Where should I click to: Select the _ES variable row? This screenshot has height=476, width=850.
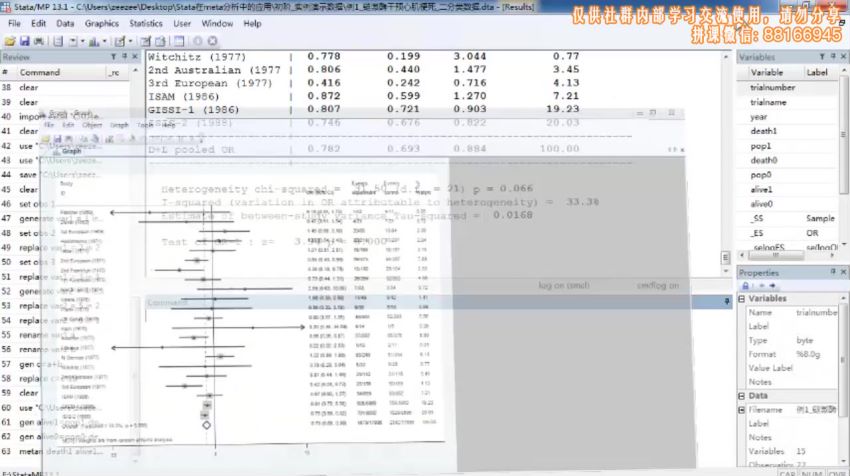tap(788, 233)
